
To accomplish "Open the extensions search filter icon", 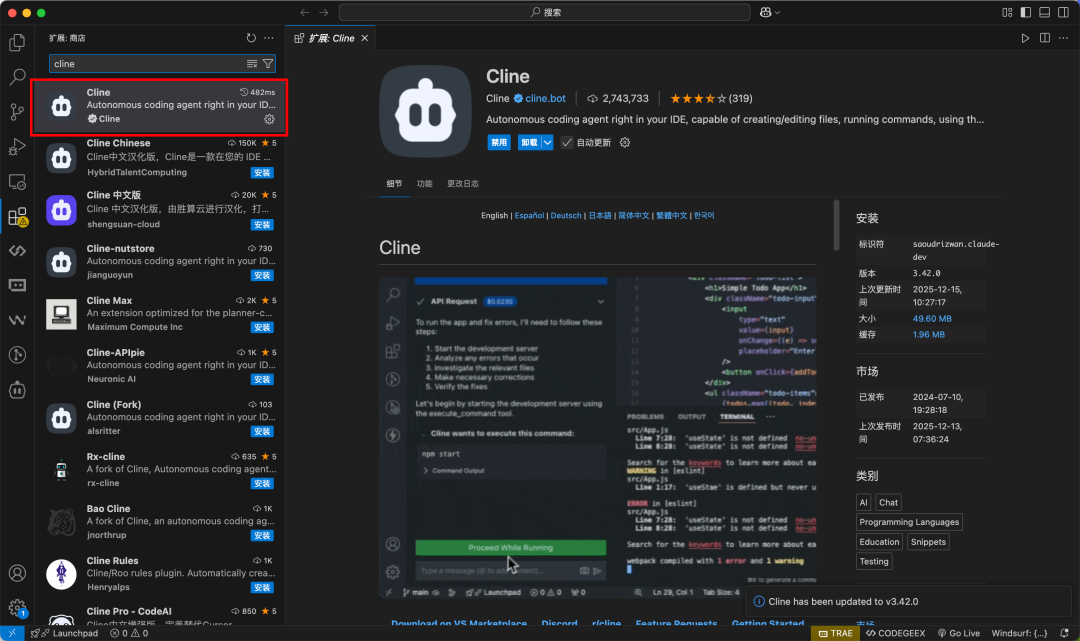I will 268,64.
